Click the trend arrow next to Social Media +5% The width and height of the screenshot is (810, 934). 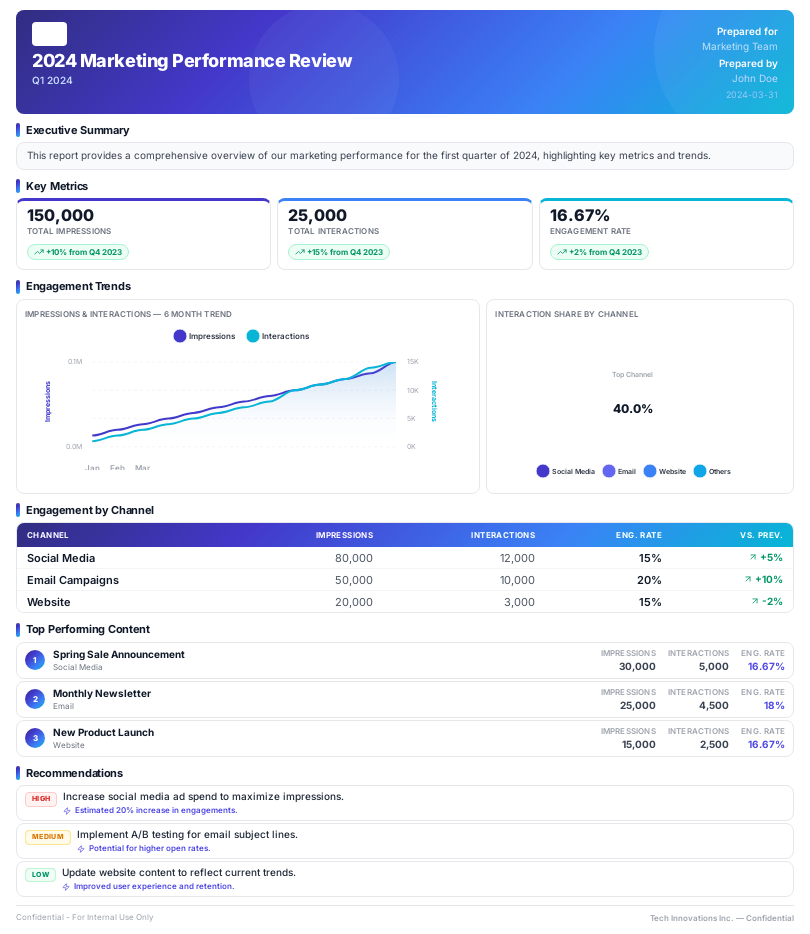point(753,558)
